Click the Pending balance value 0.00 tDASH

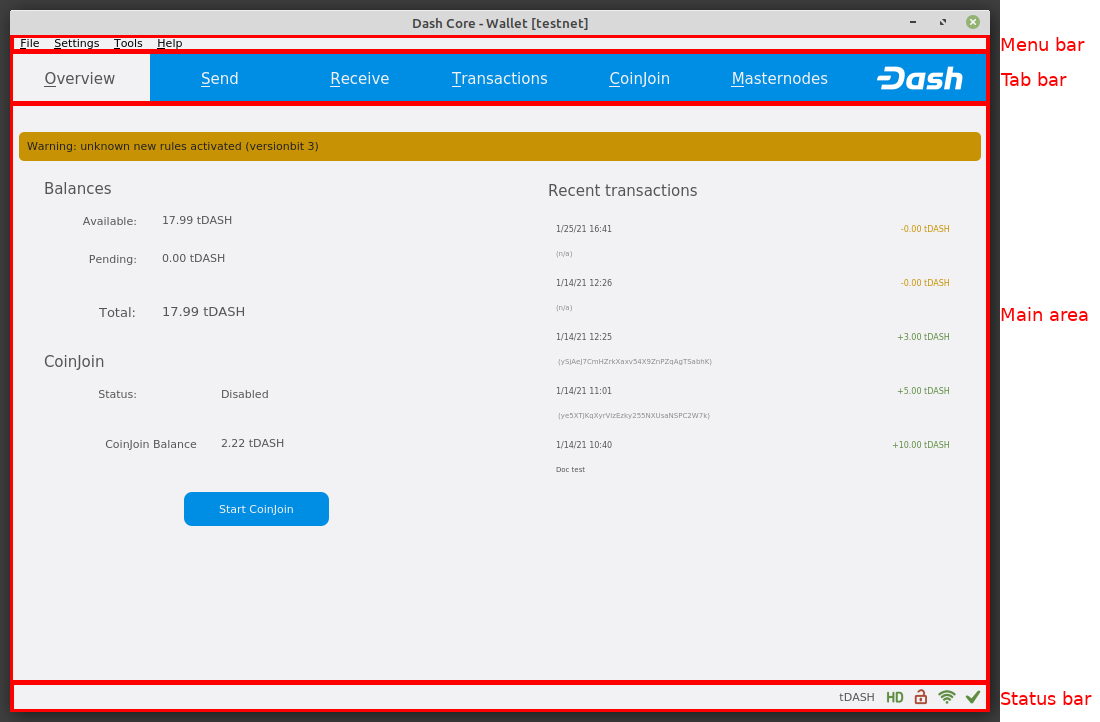click(194, 258)
